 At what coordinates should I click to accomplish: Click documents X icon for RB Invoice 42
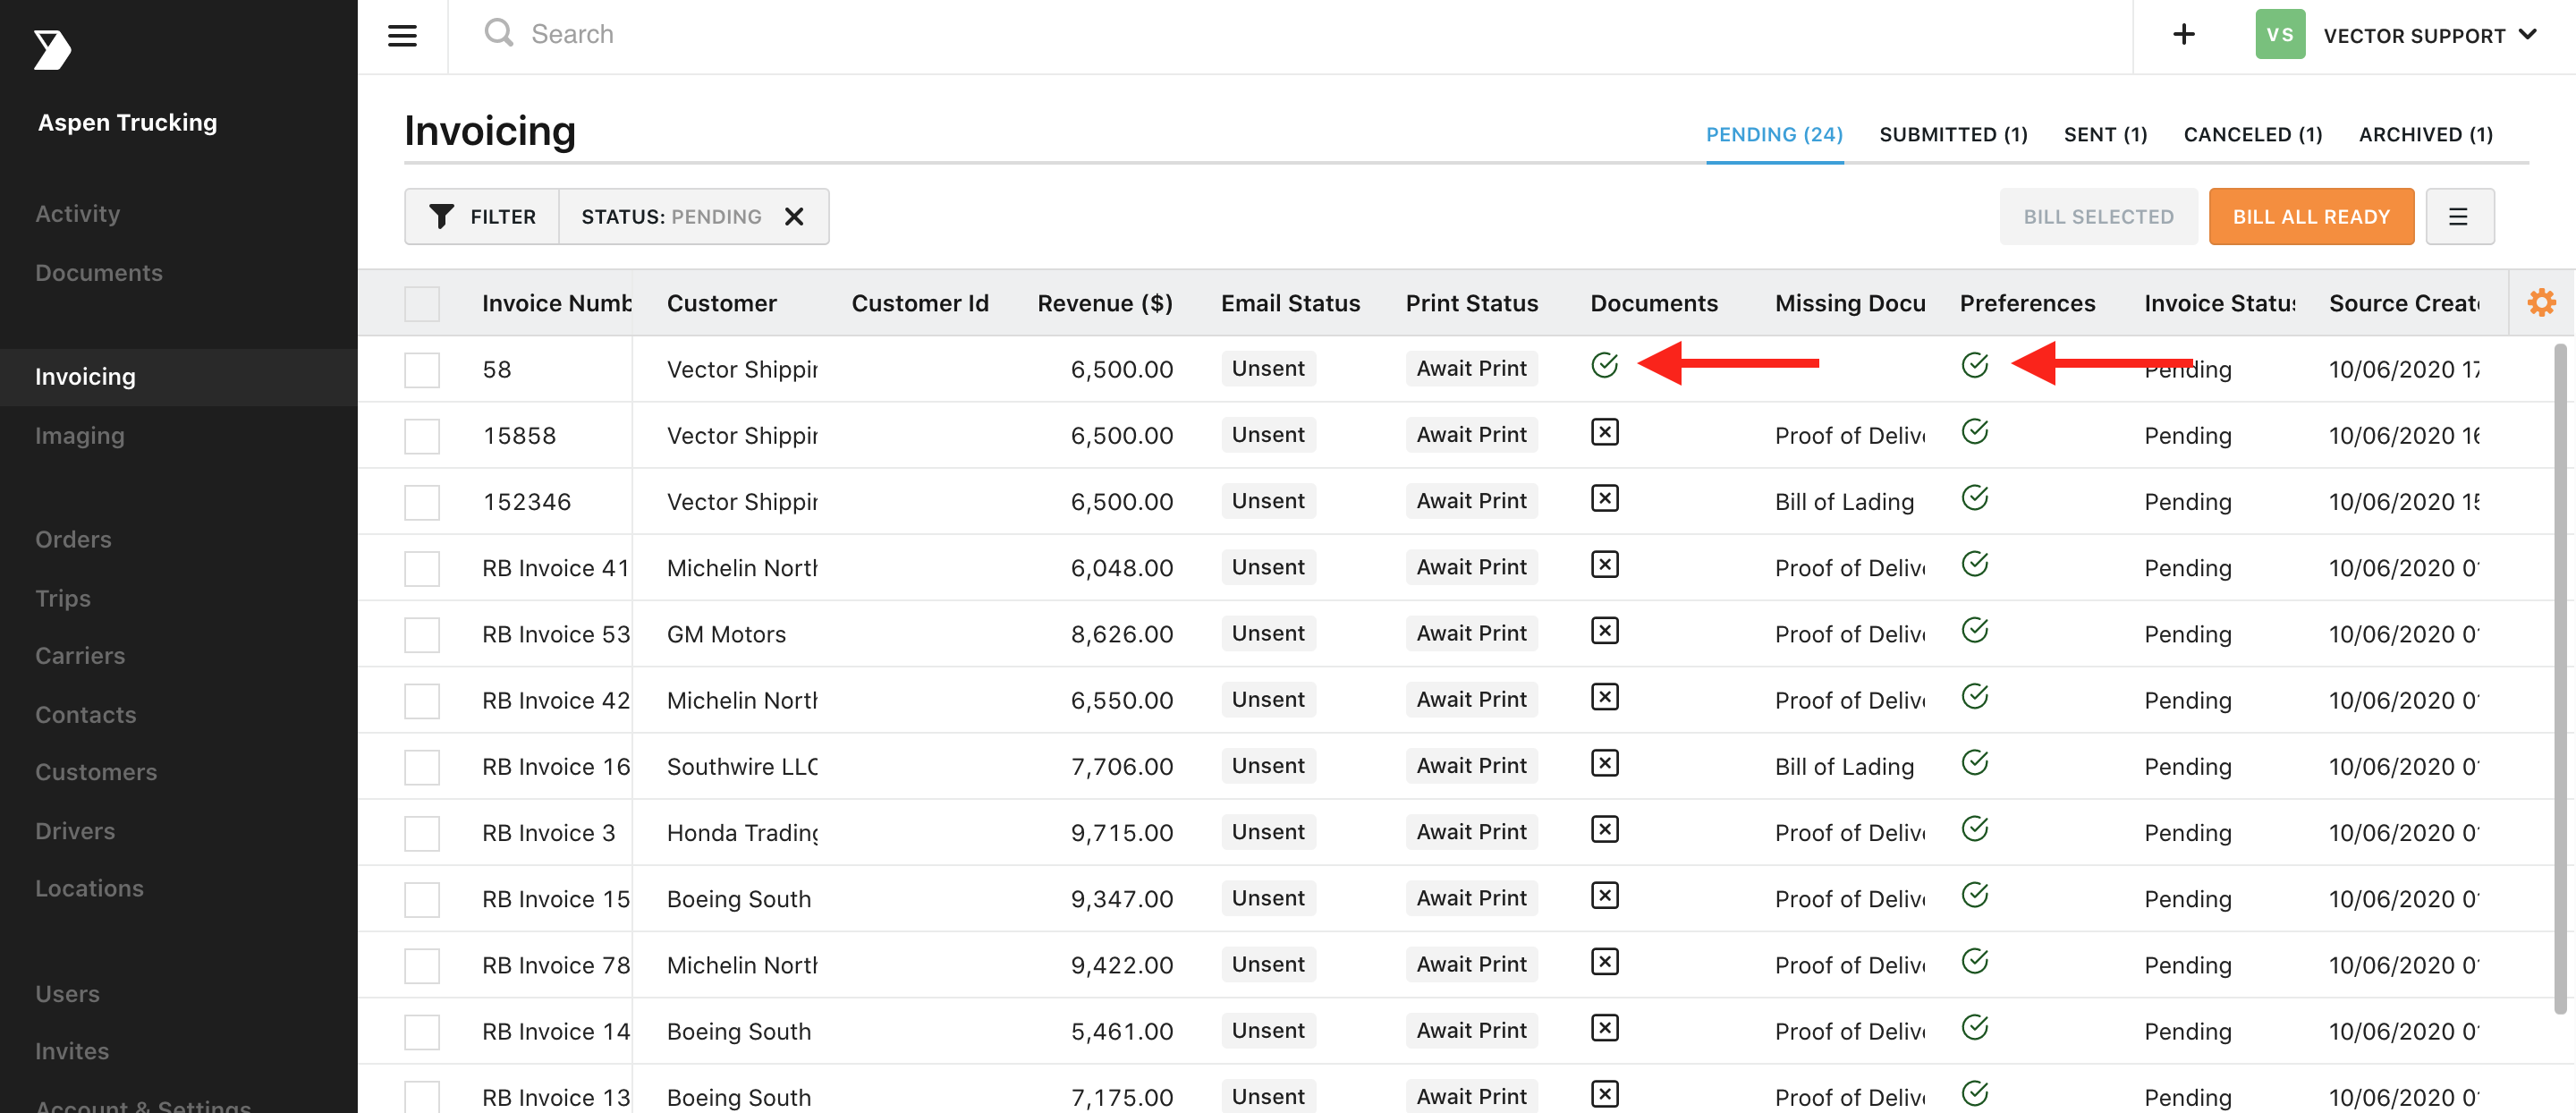click(1604, 696)
